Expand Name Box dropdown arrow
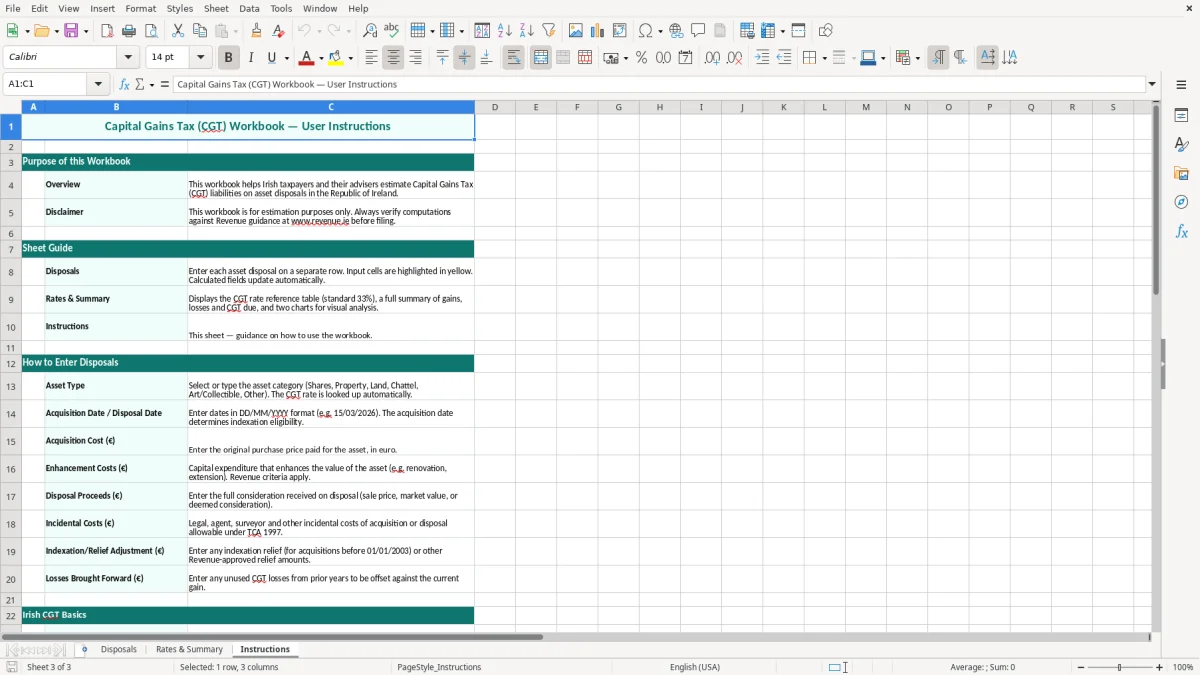Viewport: 1200px width, 675px height. tap(99, 84)
